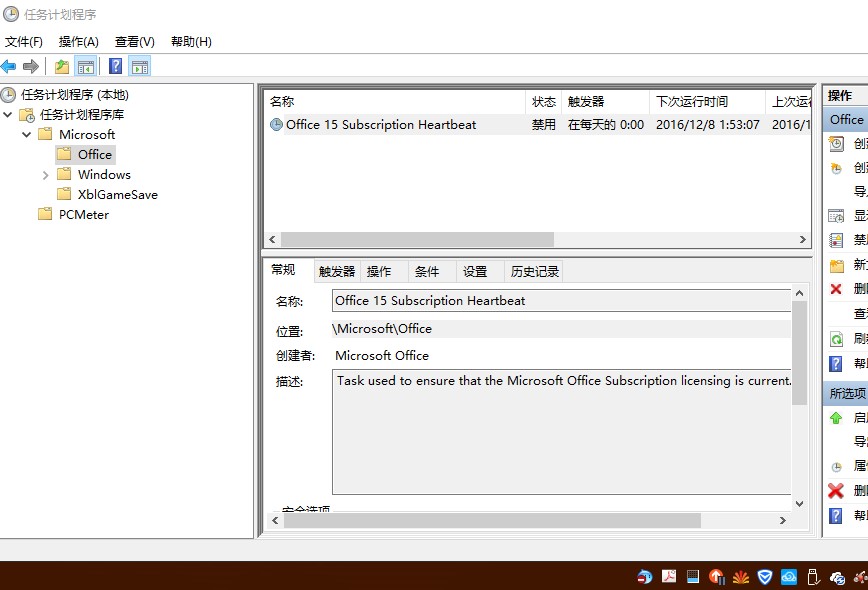Click the task history notebook icon in Actions
The height and width of the screenshot is (590, 868).
[x=836, y=240]
